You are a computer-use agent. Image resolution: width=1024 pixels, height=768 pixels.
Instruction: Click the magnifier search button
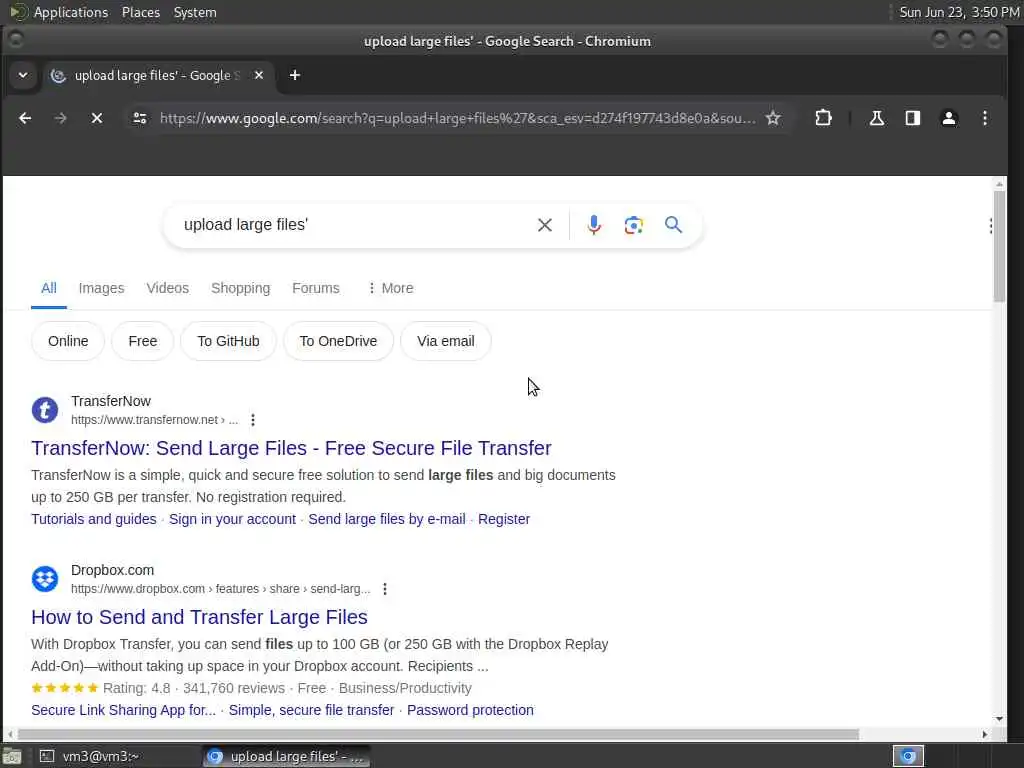click(x=673, y=225)
